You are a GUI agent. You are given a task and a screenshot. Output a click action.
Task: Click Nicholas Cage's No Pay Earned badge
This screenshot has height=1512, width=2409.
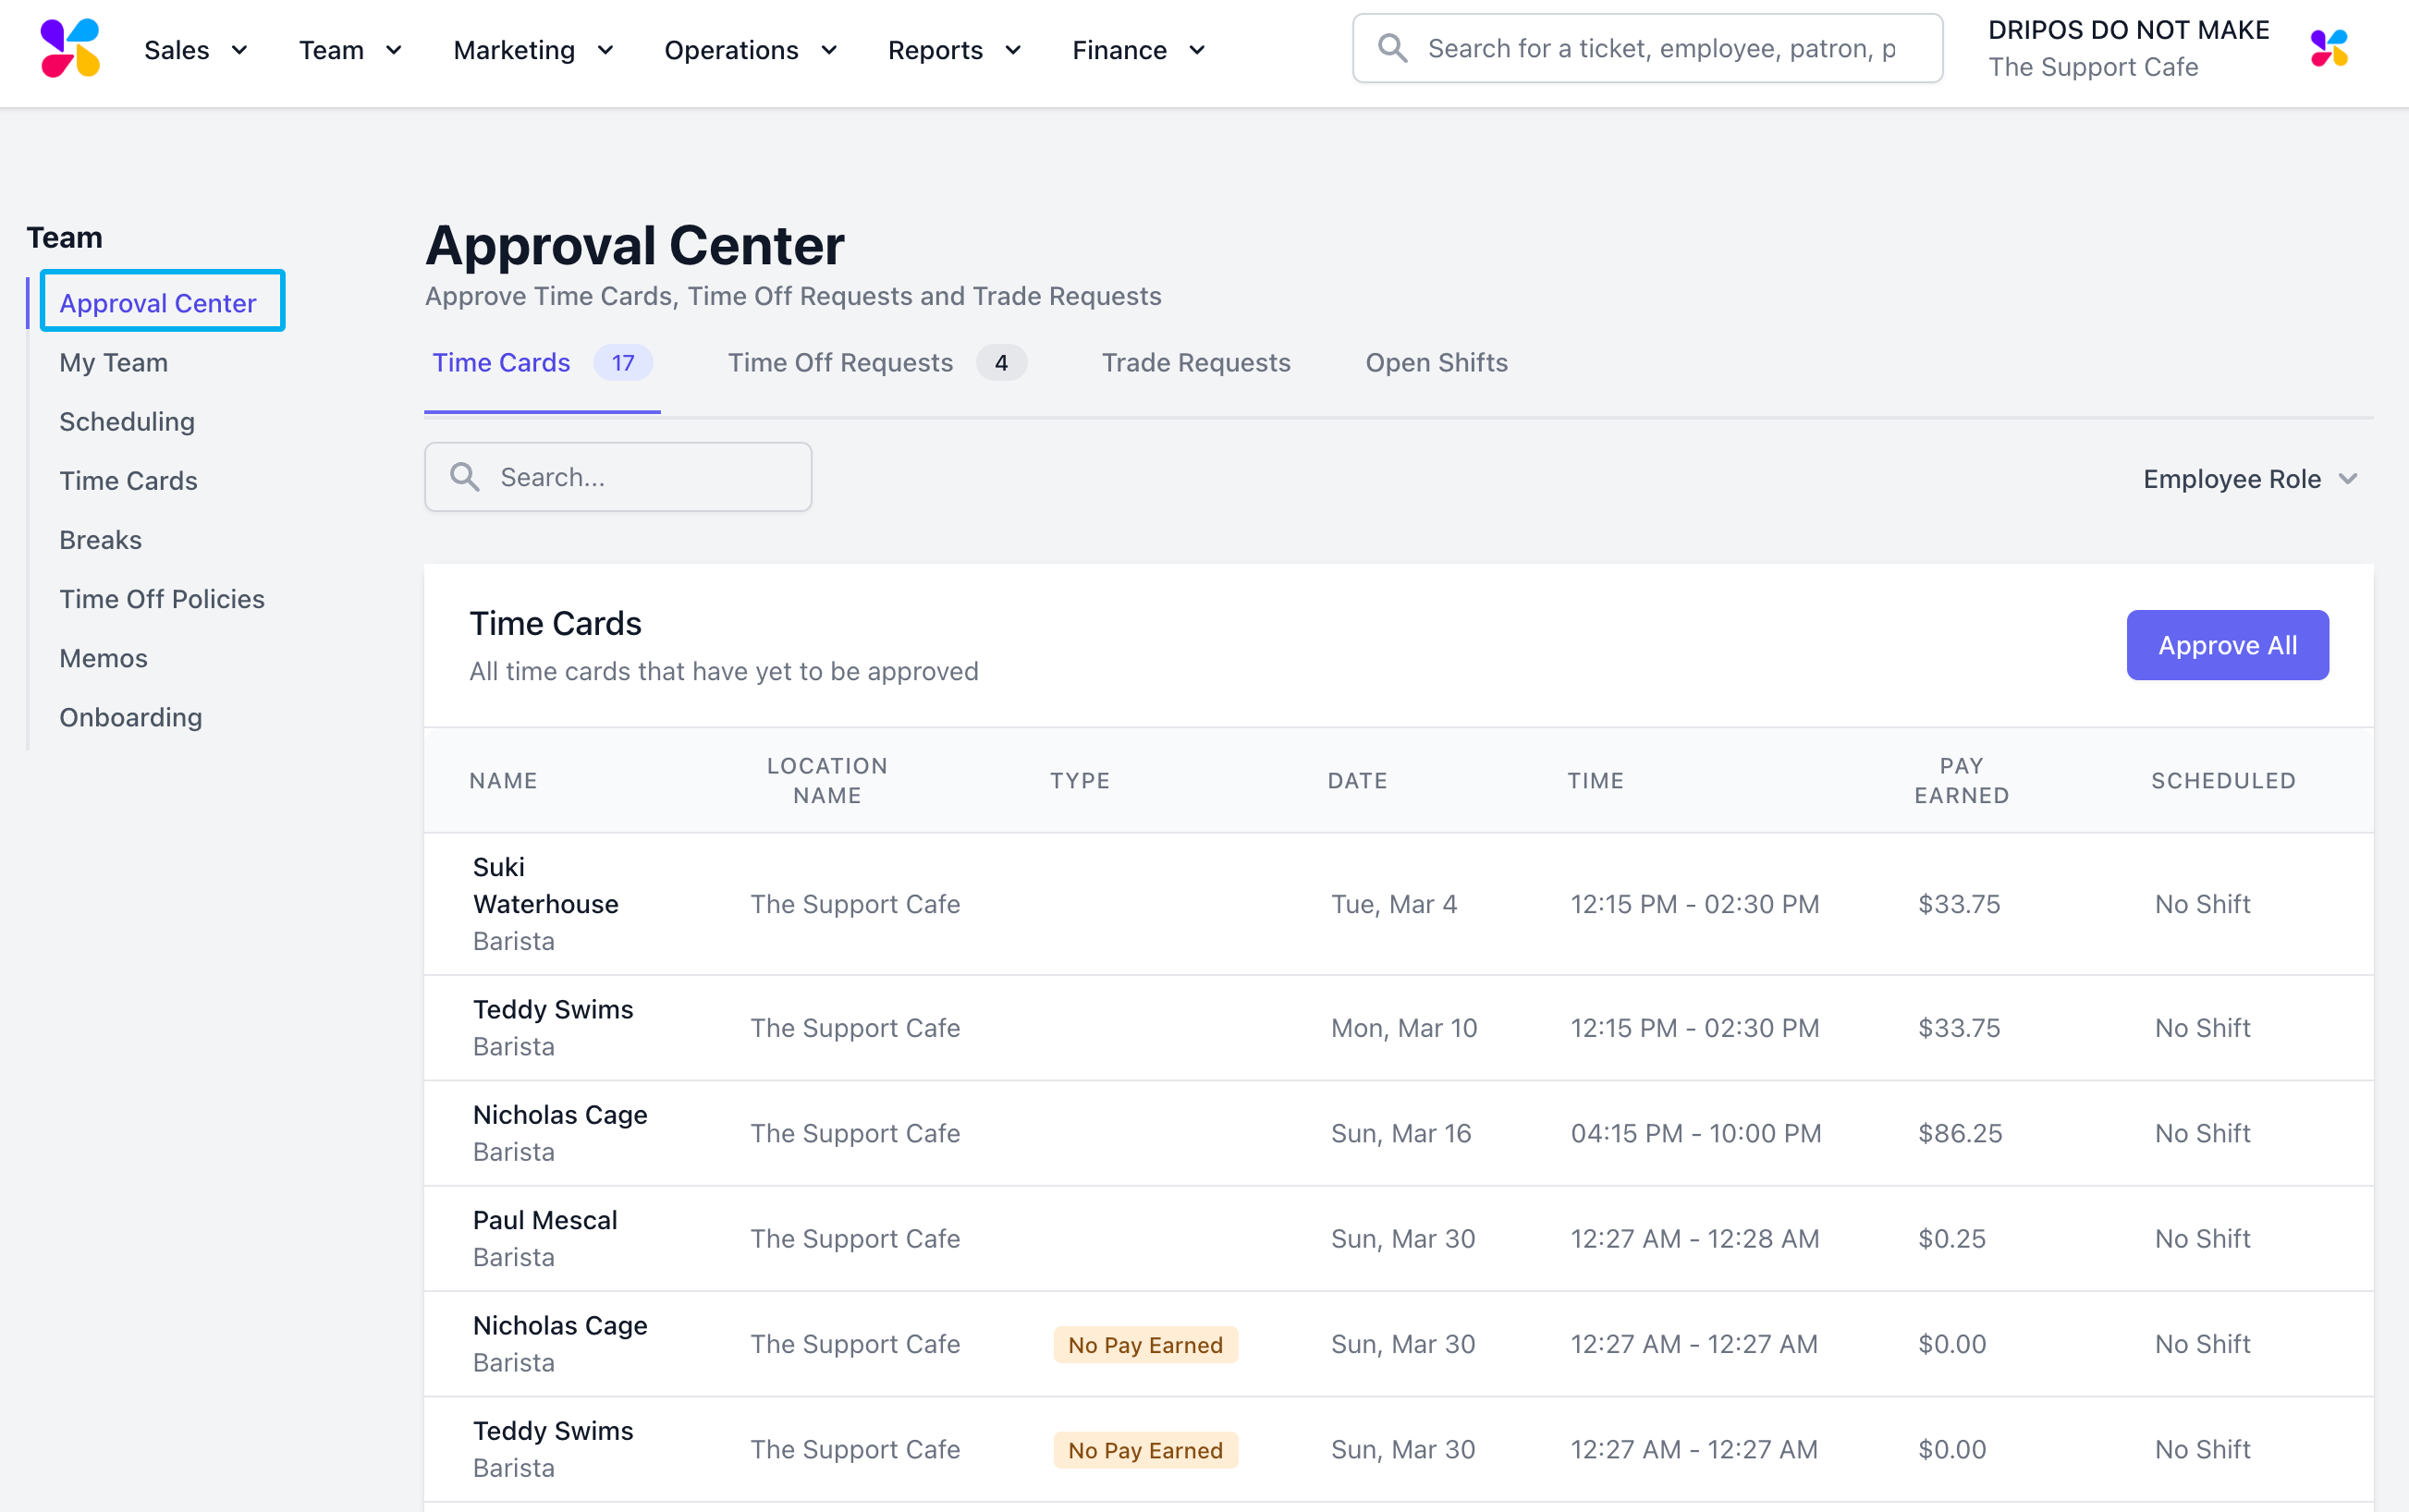click(x=1145, y=1345)
